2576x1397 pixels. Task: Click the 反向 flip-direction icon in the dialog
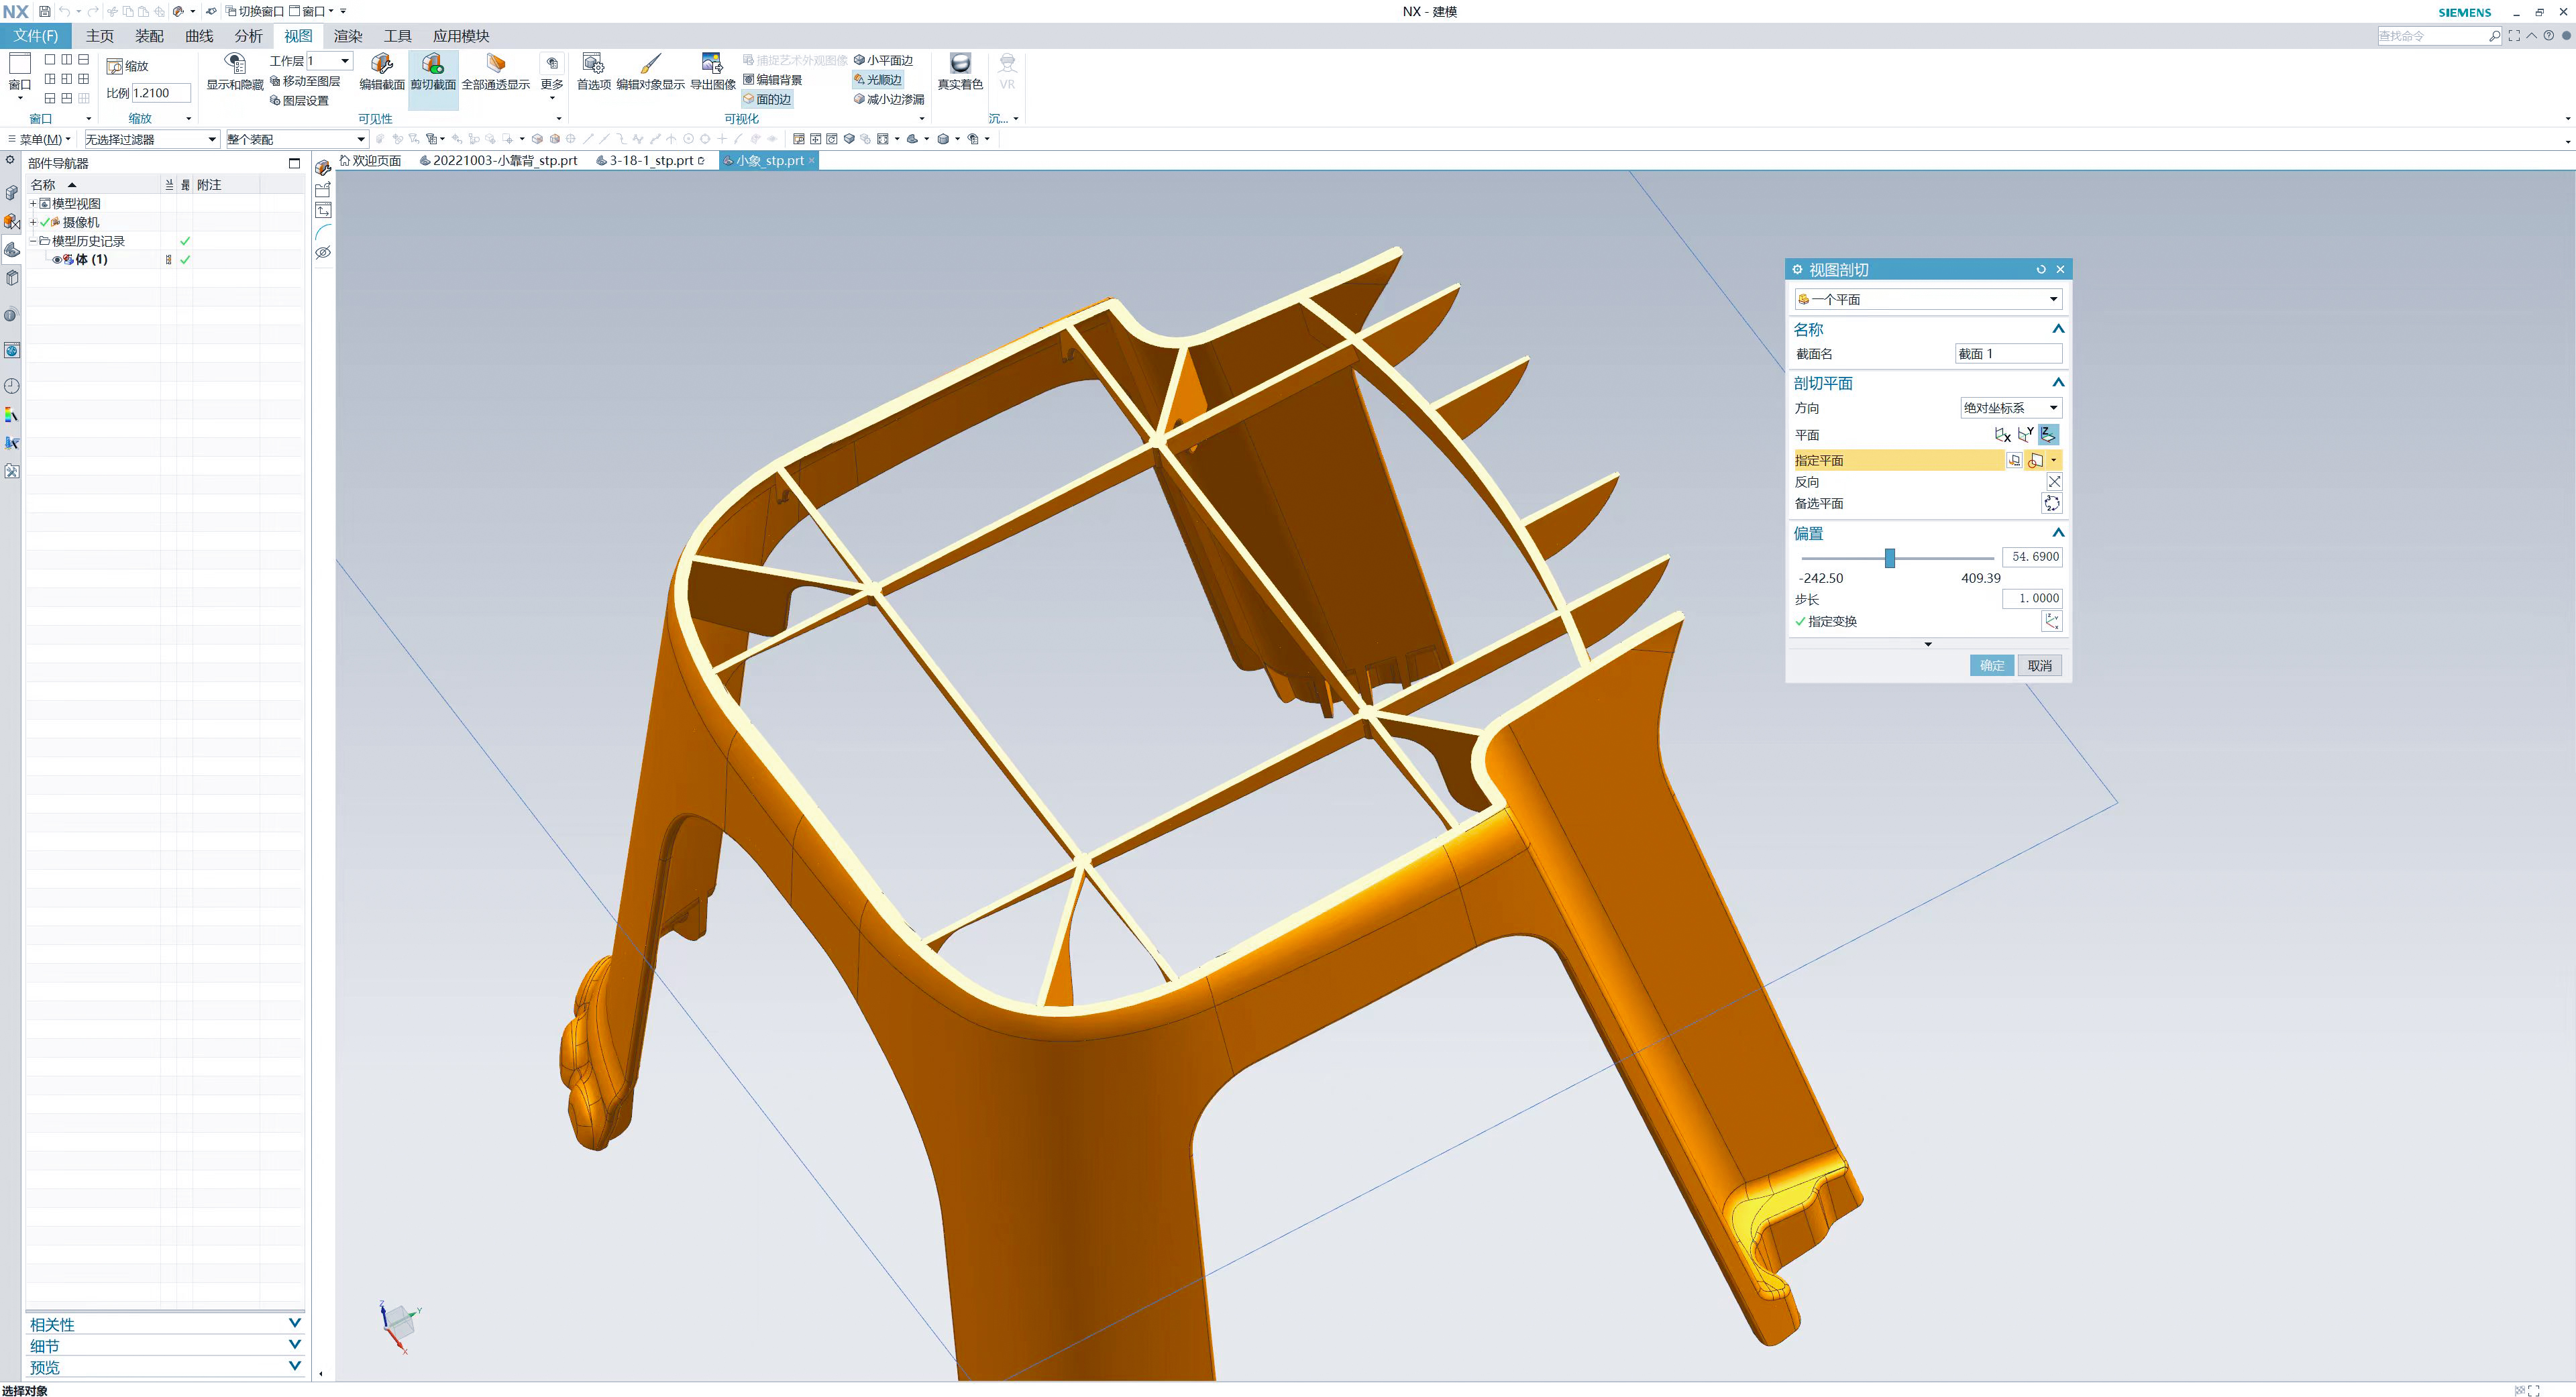[x=2054, y=481]
